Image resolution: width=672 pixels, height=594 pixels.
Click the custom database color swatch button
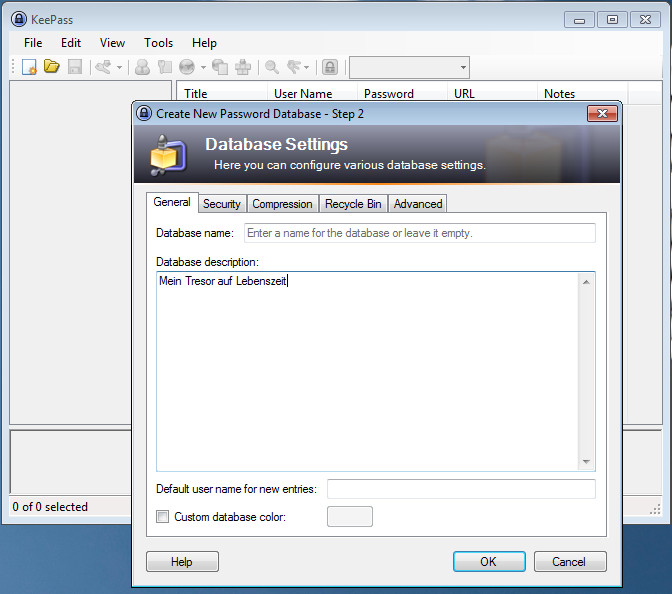pyautogui.click(x=350, y=516)
